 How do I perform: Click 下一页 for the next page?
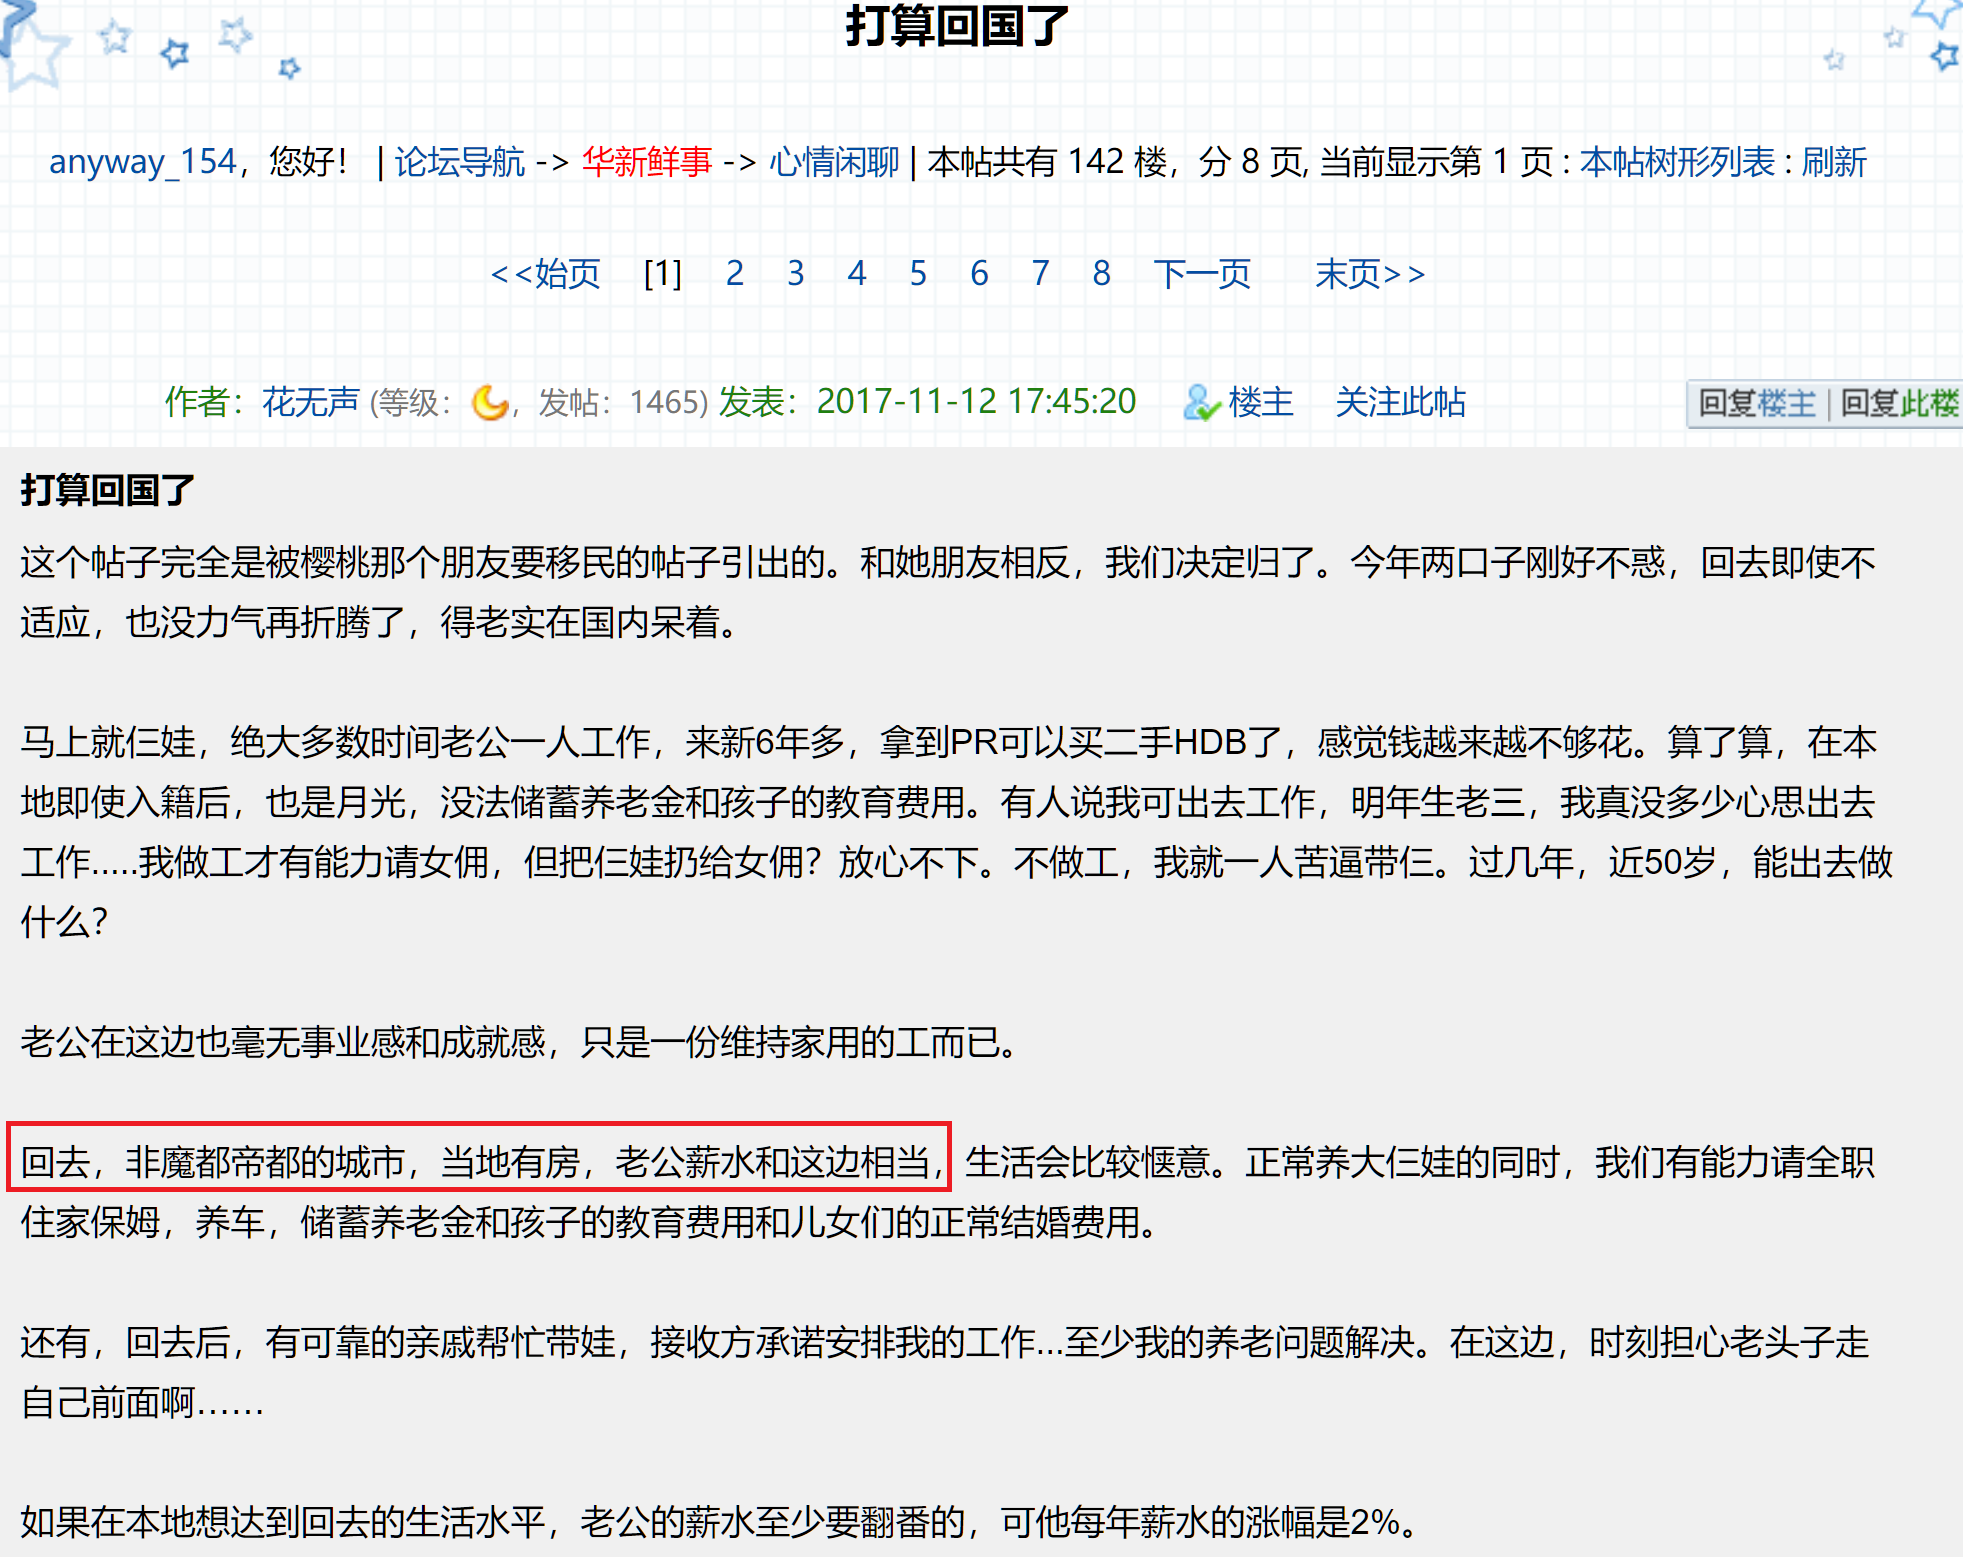pos(1201,273)
